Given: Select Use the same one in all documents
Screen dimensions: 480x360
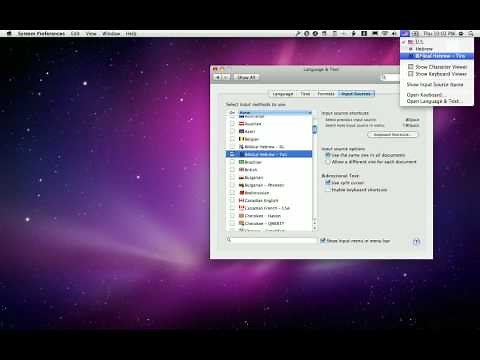Looking at the screenshot, I should (328, 155).
